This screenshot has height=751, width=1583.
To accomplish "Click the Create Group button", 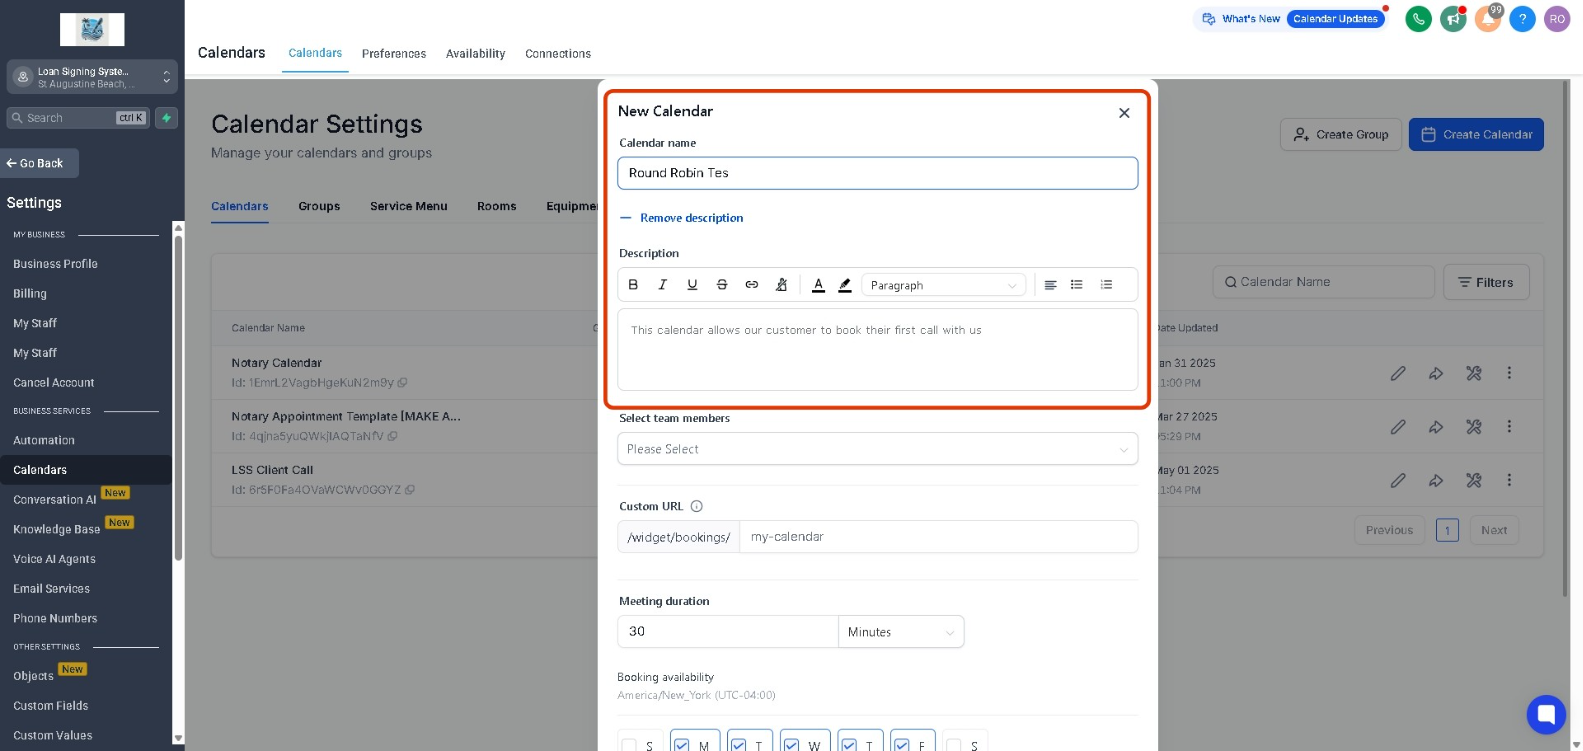I will click(x=1341, y=135).
